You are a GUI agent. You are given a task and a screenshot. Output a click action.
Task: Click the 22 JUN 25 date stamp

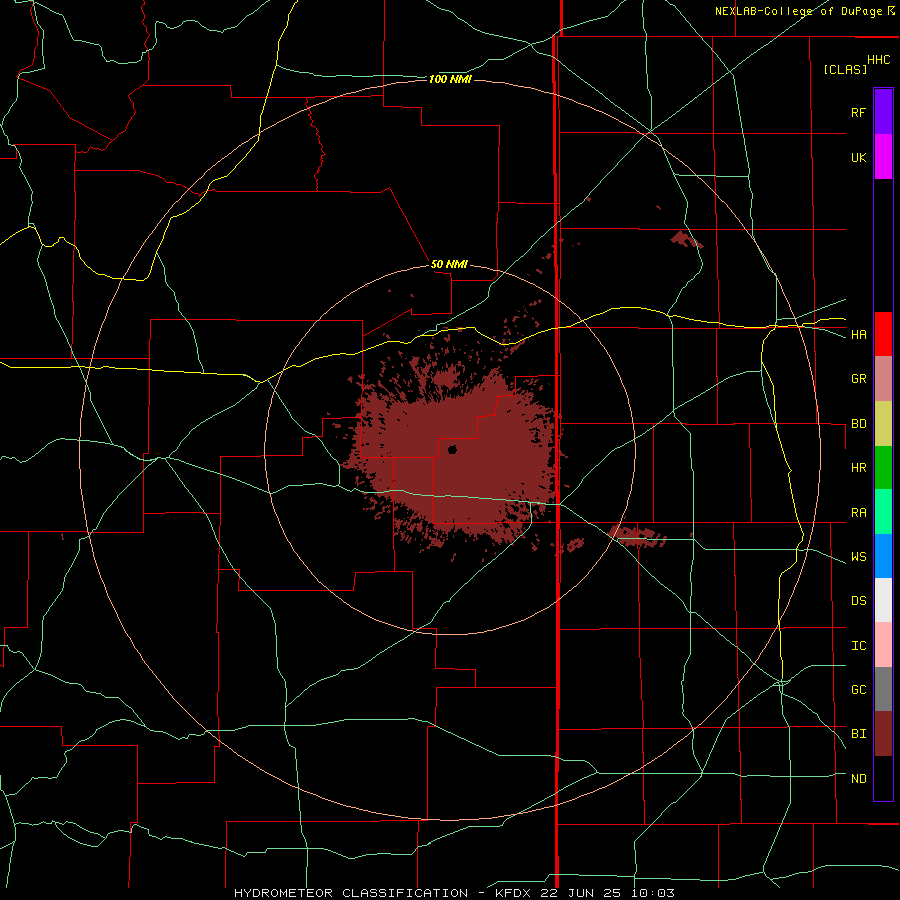pos(585,893)
